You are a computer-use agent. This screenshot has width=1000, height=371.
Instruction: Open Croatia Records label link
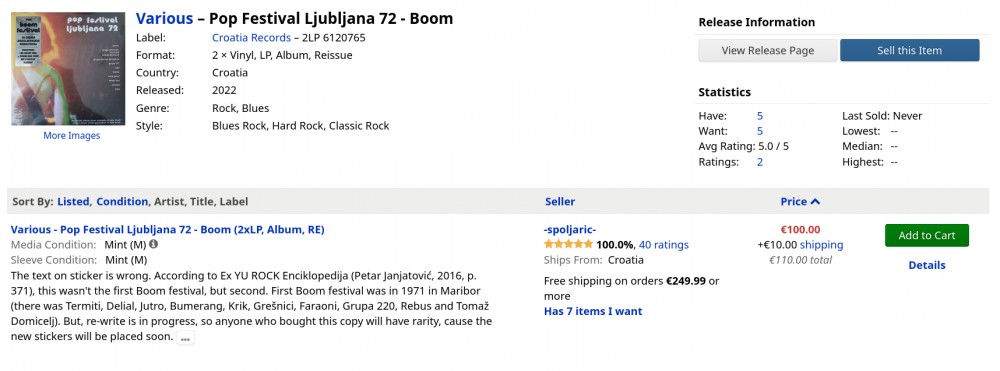(251, 38)
